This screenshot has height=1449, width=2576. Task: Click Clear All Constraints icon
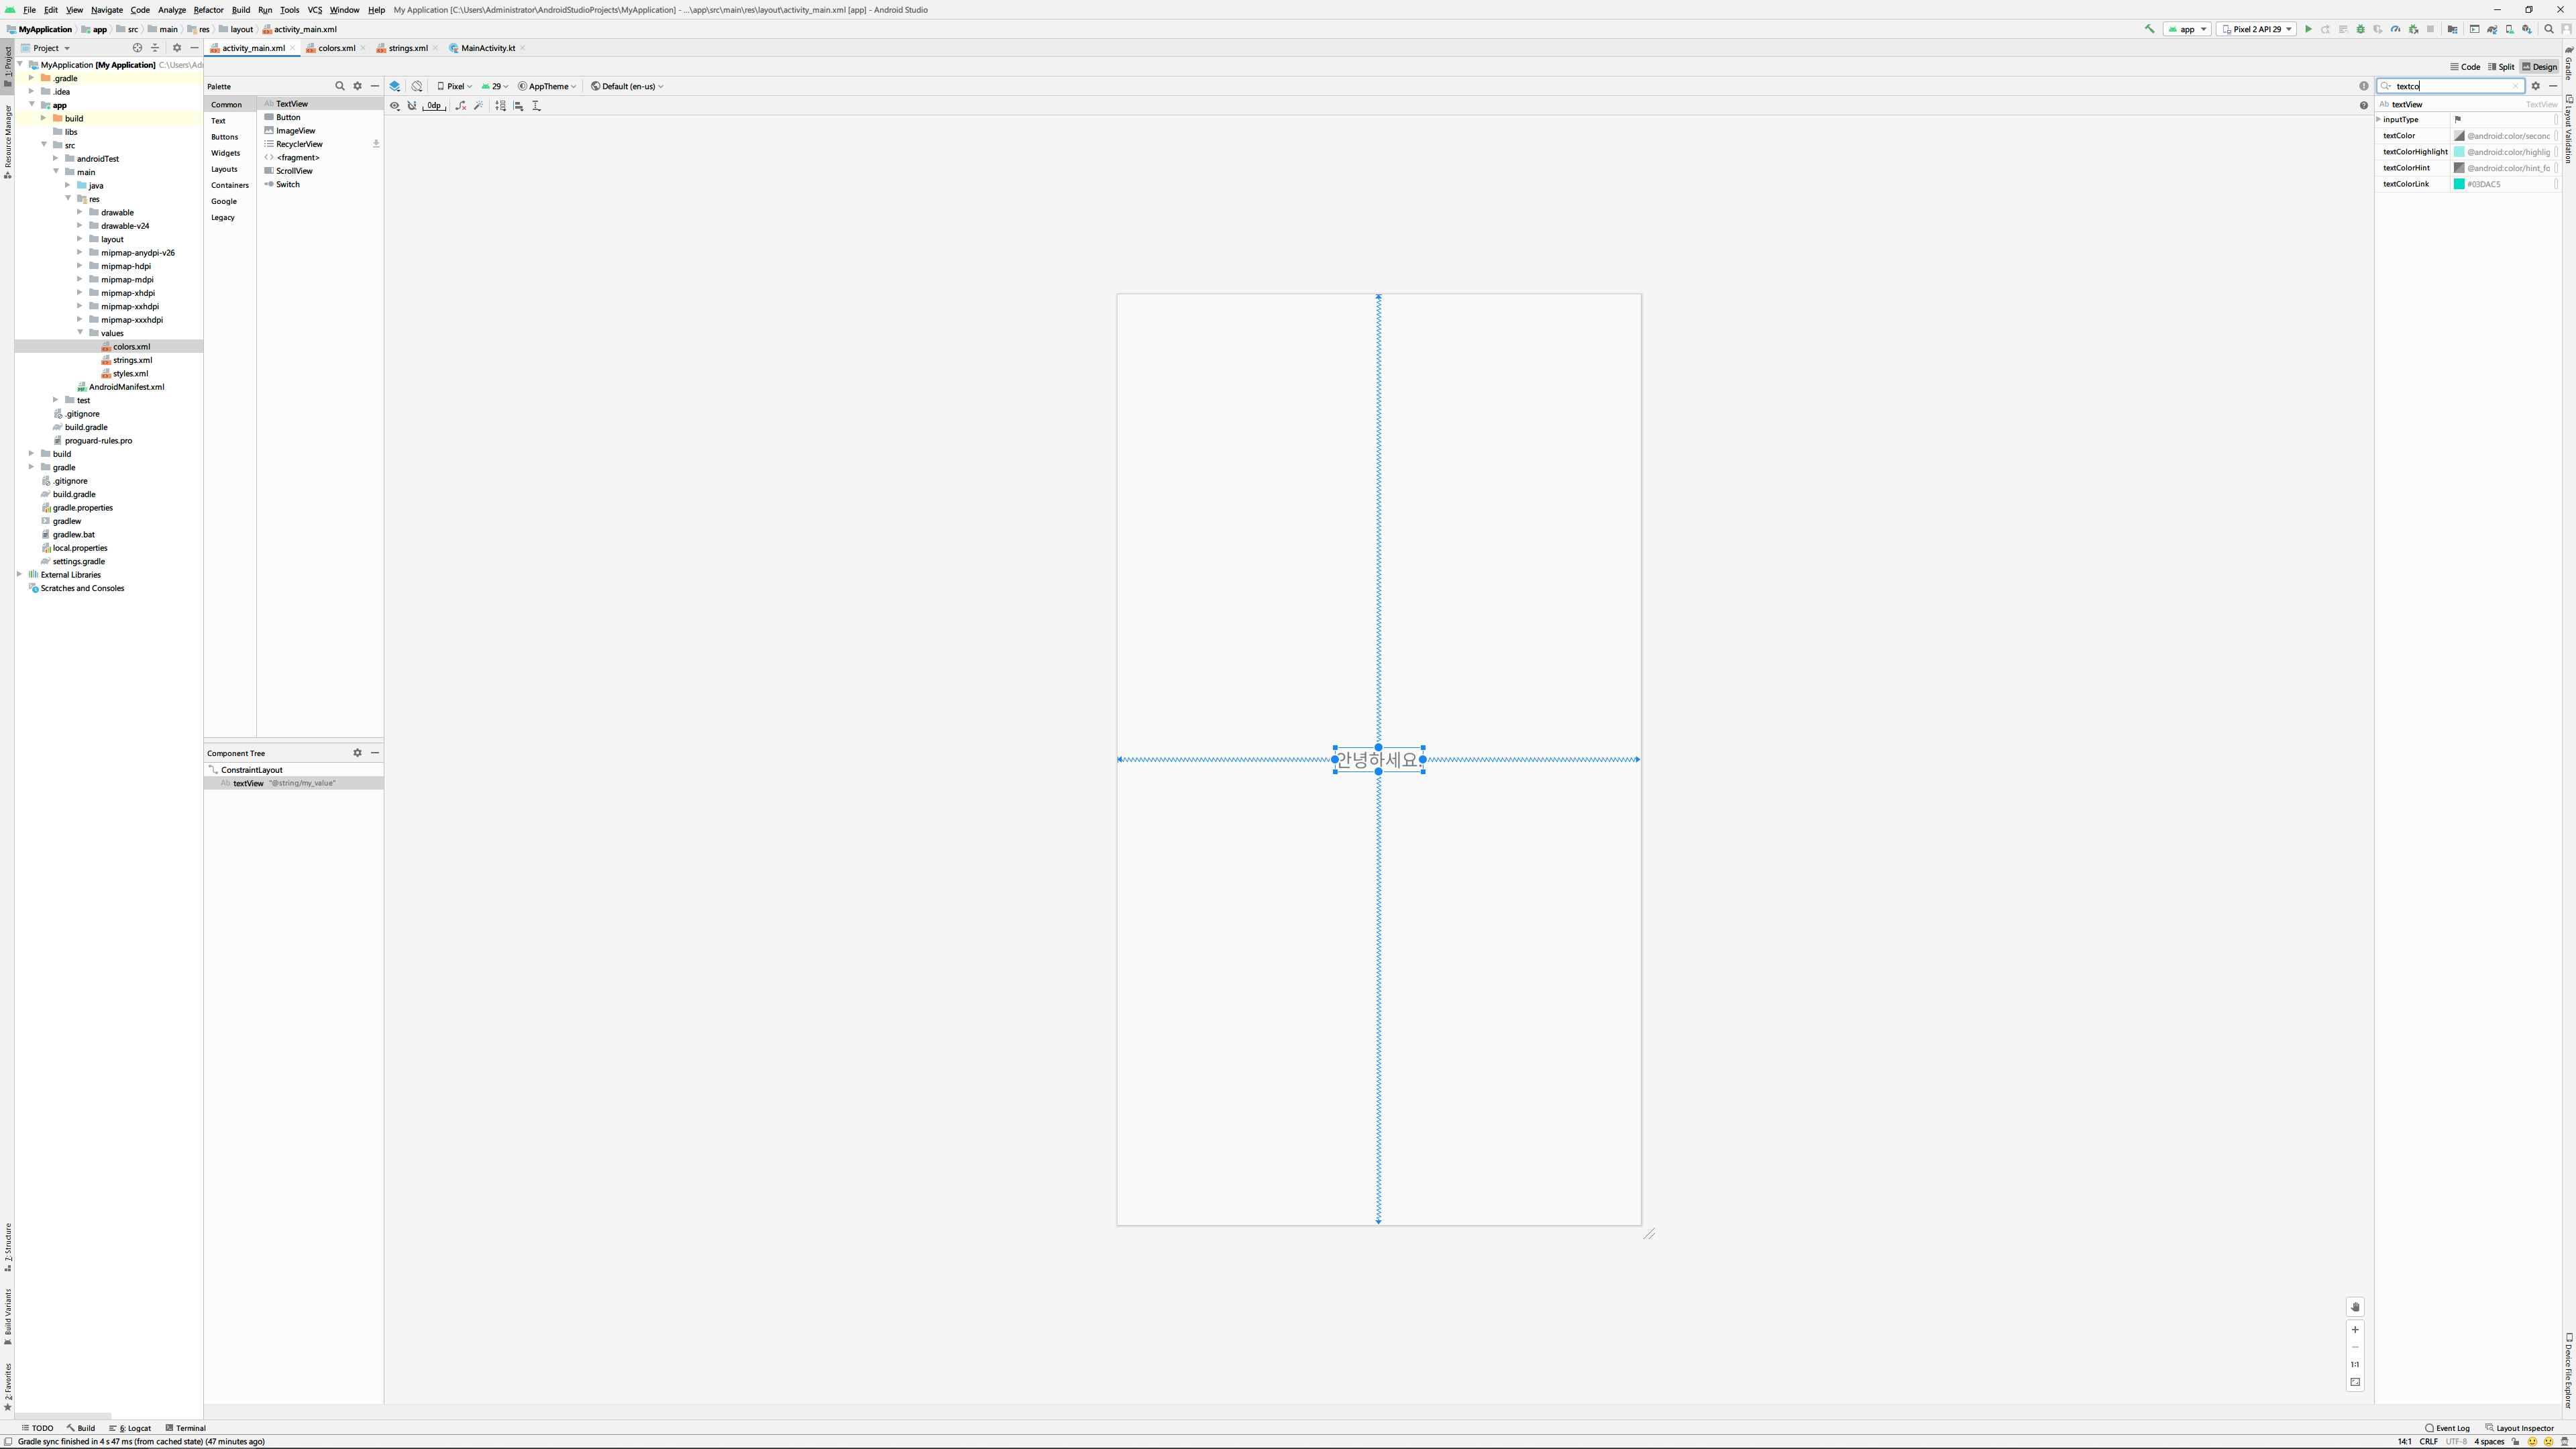[x=460, y=106]
